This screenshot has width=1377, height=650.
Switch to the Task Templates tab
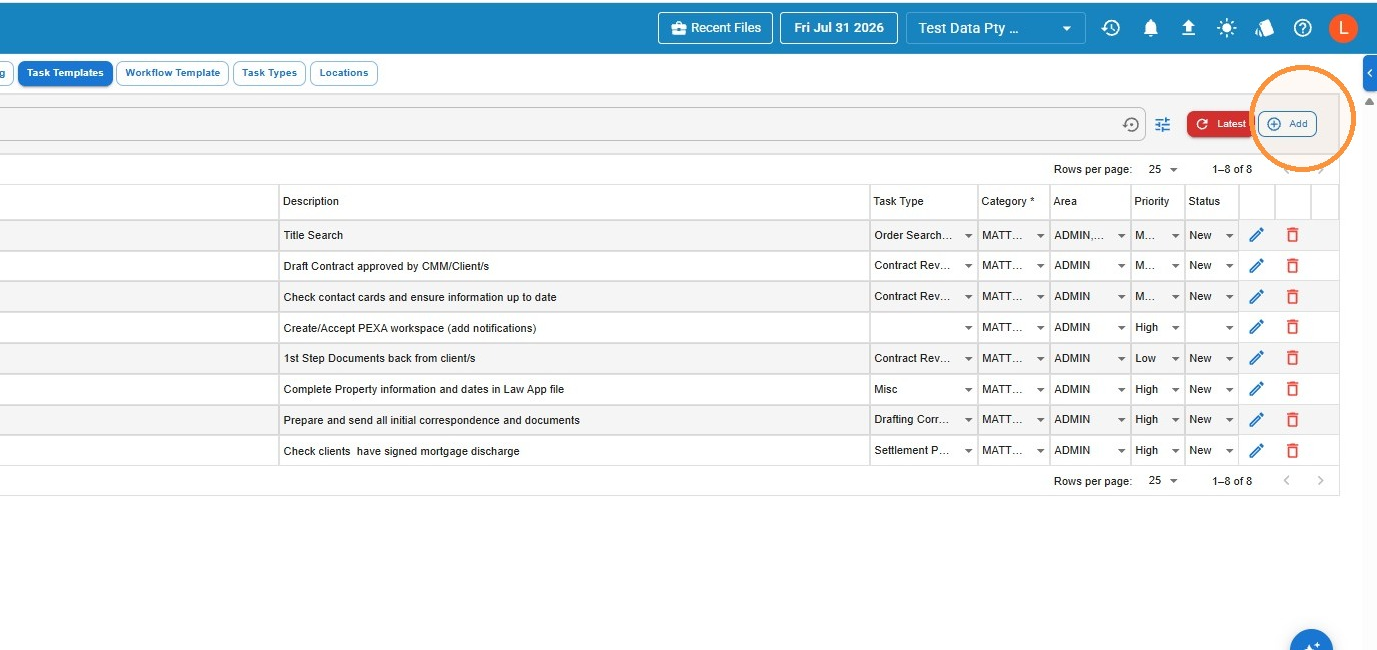tap(65, 73)
